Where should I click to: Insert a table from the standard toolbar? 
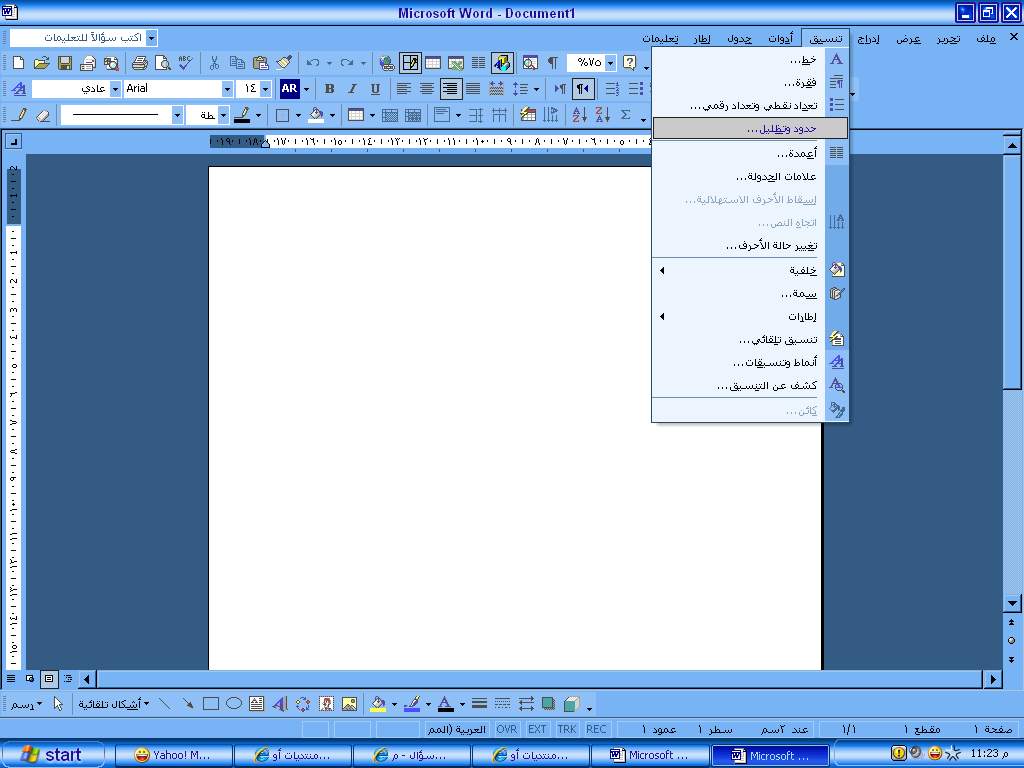pyautogui.click(x=433, y=63)
